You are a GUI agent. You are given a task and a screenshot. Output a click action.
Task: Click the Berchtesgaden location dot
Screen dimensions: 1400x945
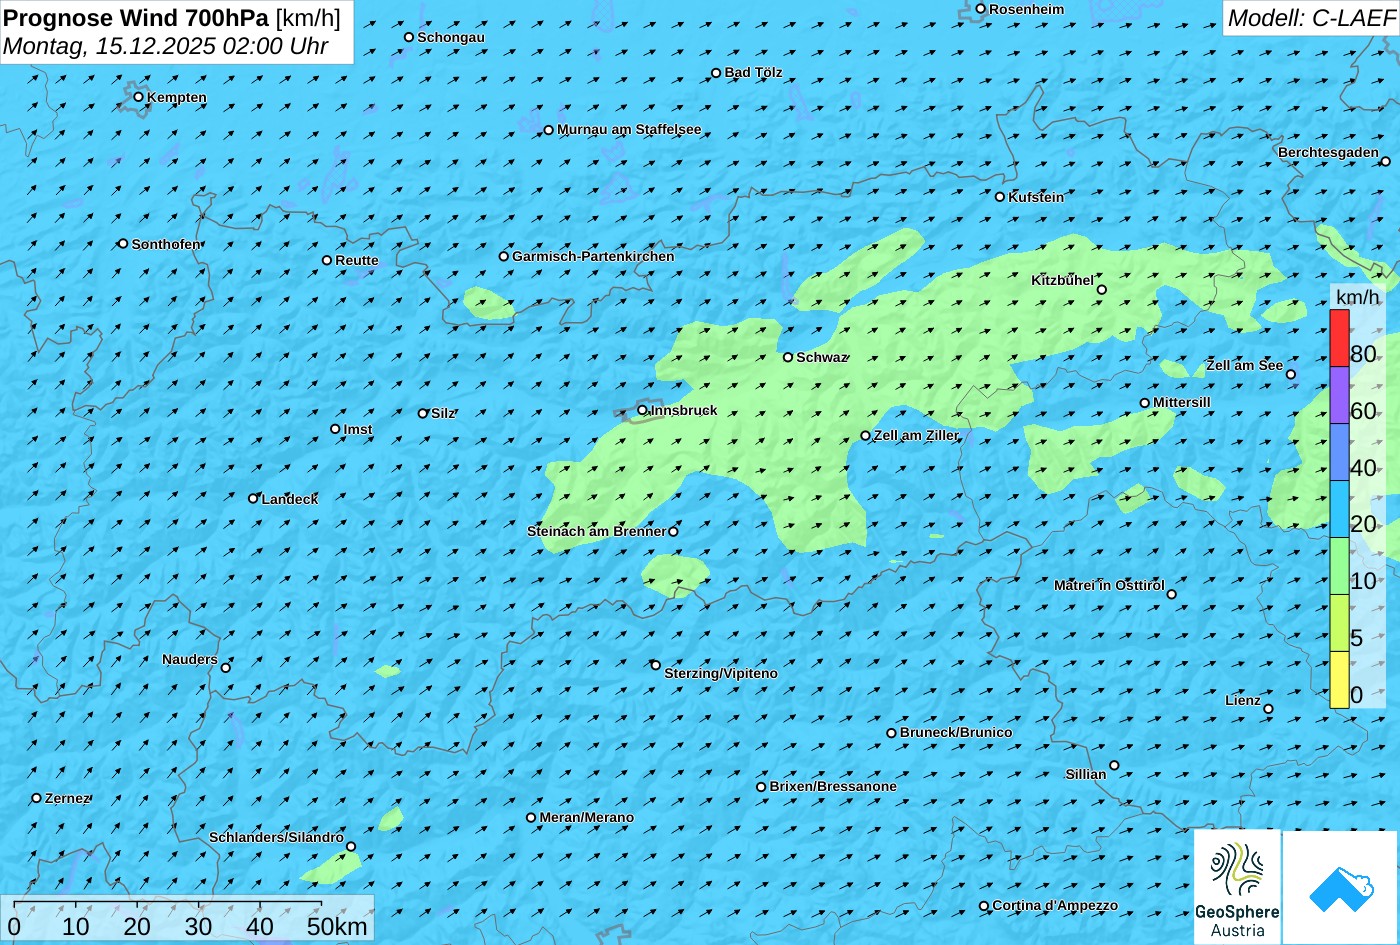(1386, 161)
